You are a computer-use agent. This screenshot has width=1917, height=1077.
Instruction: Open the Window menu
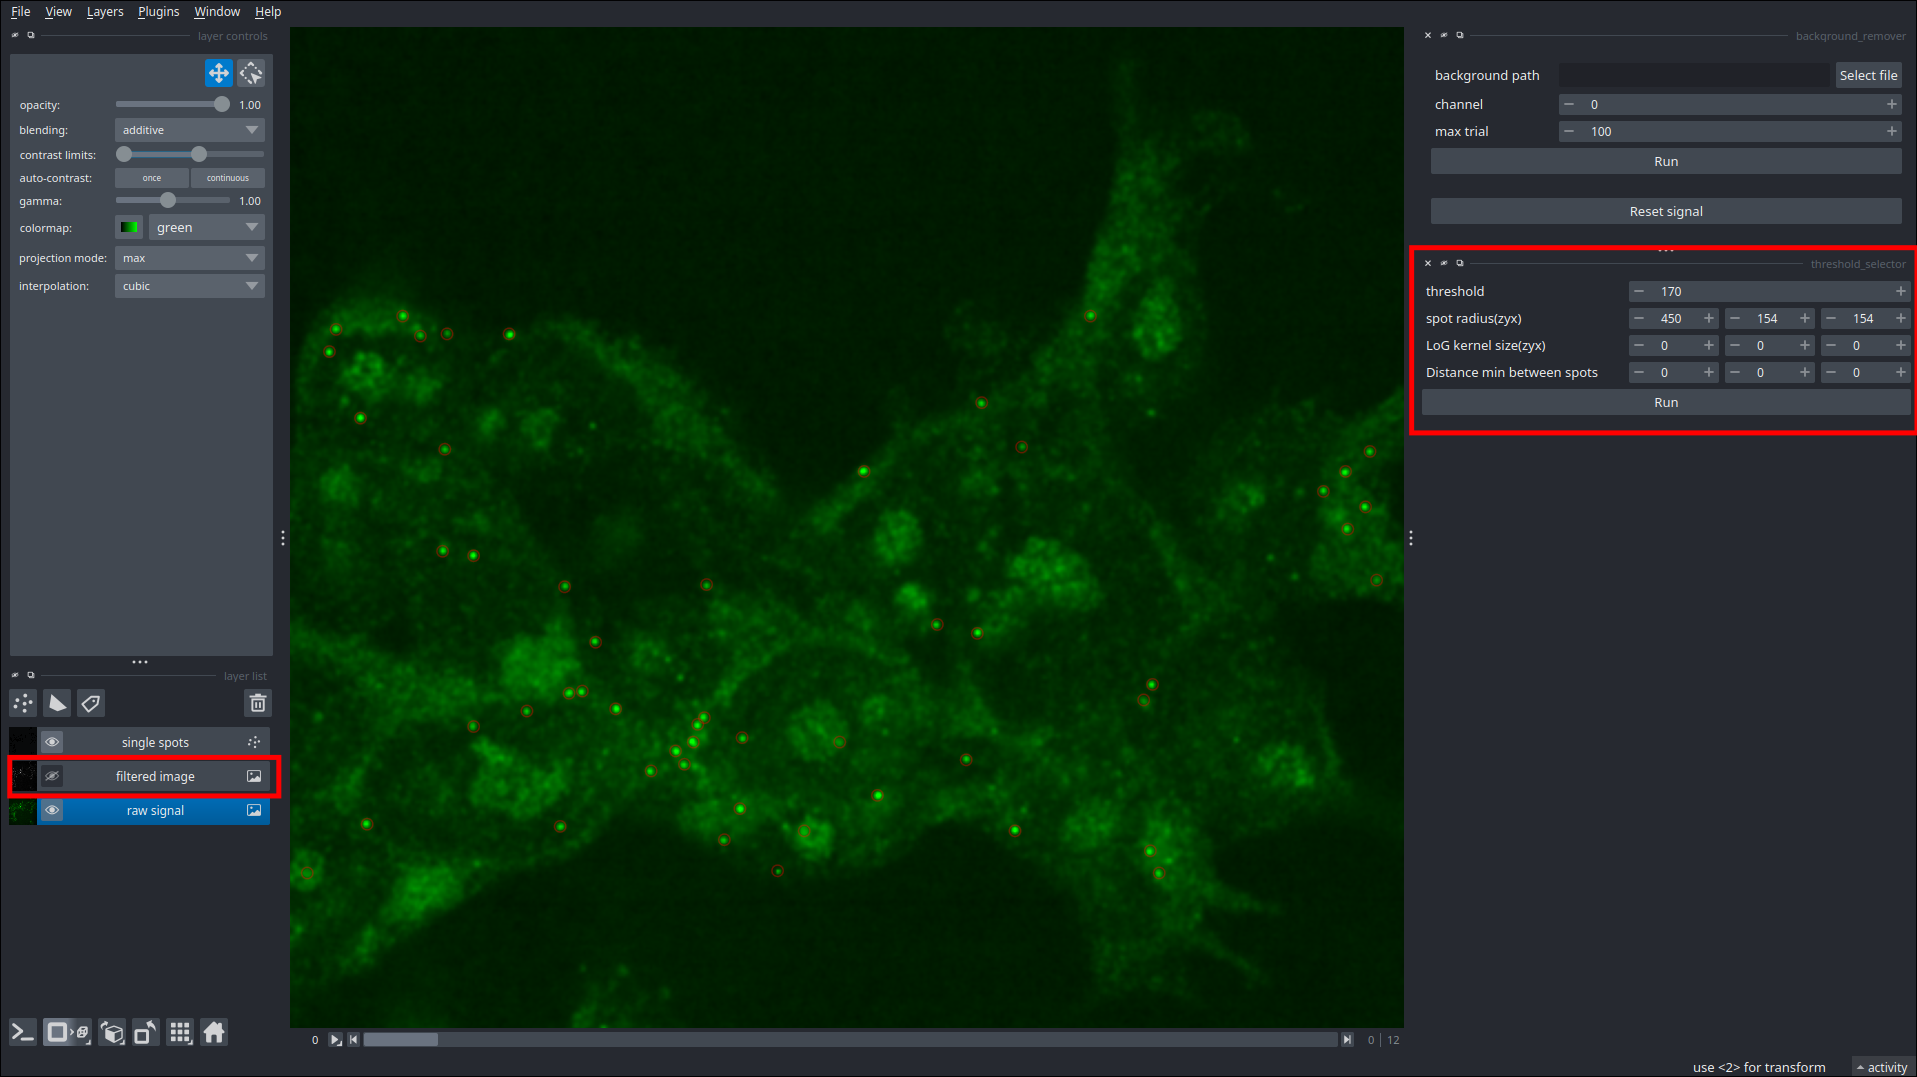pyautogui.click(x=217, y=11)
